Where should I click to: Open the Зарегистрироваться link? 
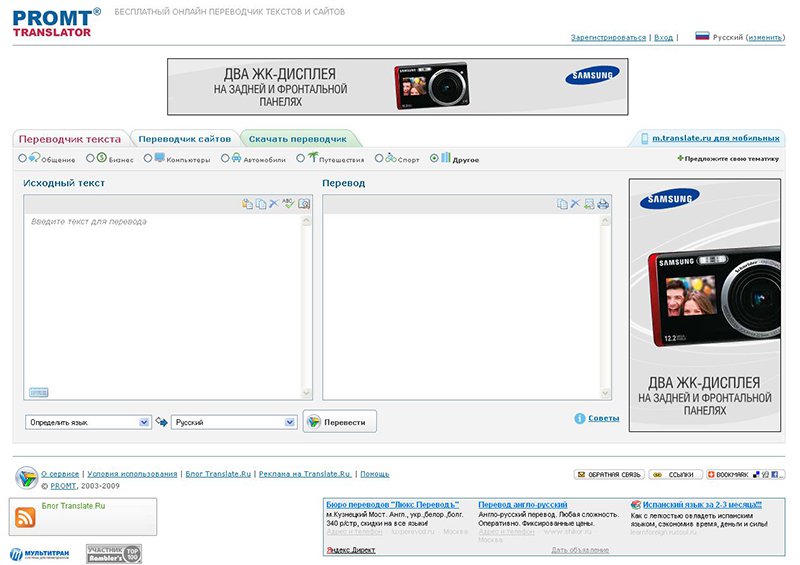(x=608, y=37)
